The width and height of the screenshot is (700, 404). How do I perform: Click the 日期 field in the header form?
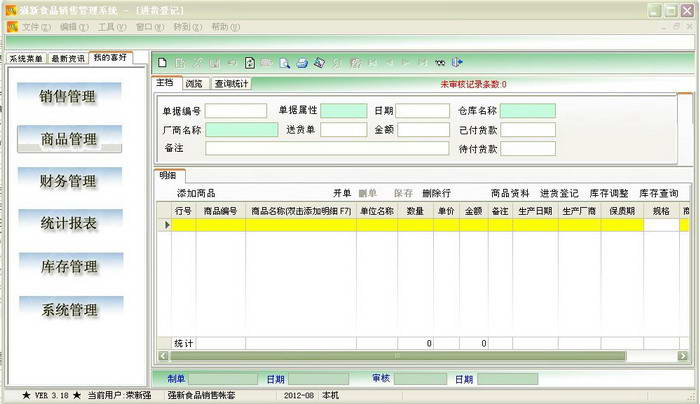(x=422, y=111)
